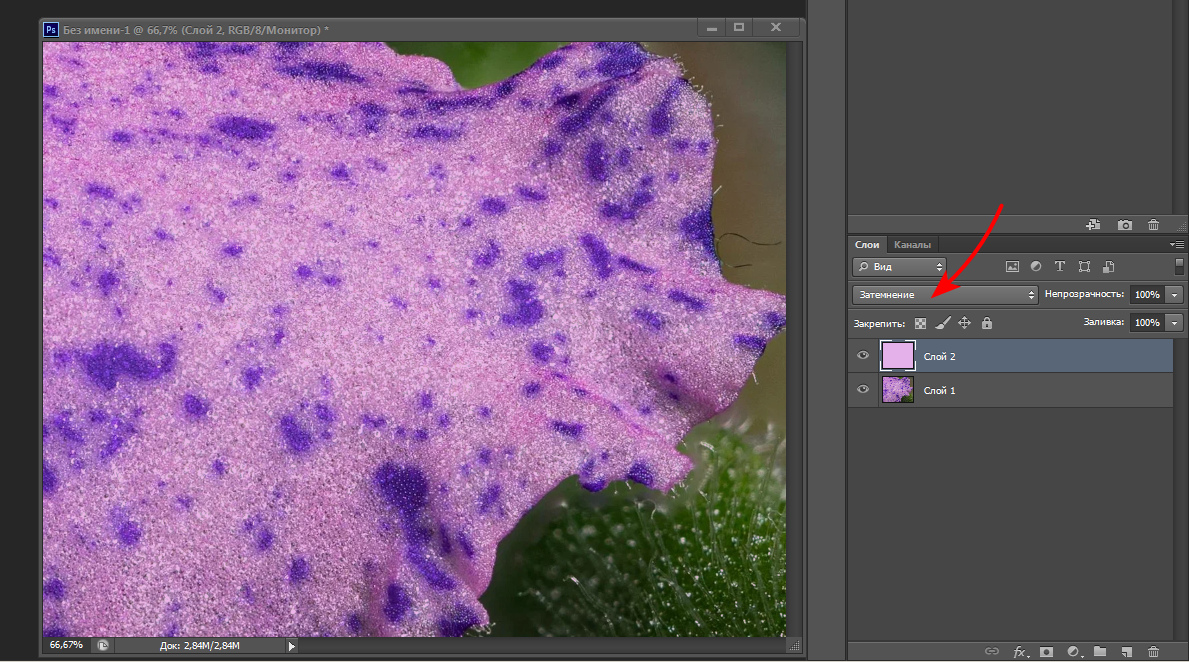The width and height of the screenshot is (1189, 662).
Task: Click the Без имени-1 document title bar text
Action: 196,30
